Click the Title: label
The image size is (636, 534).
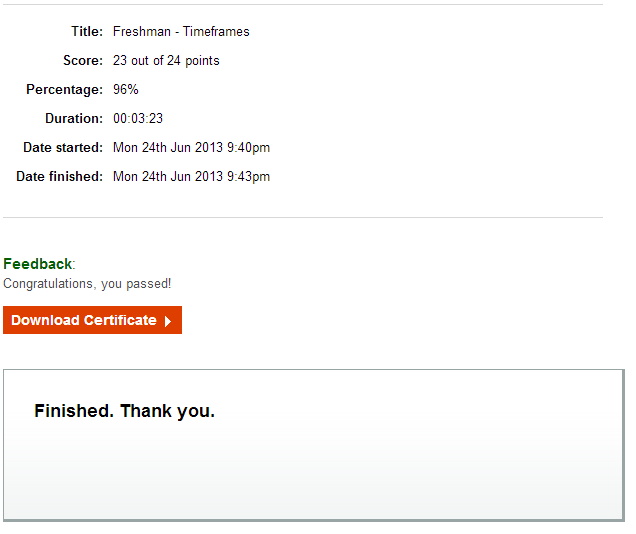(87, 32)
